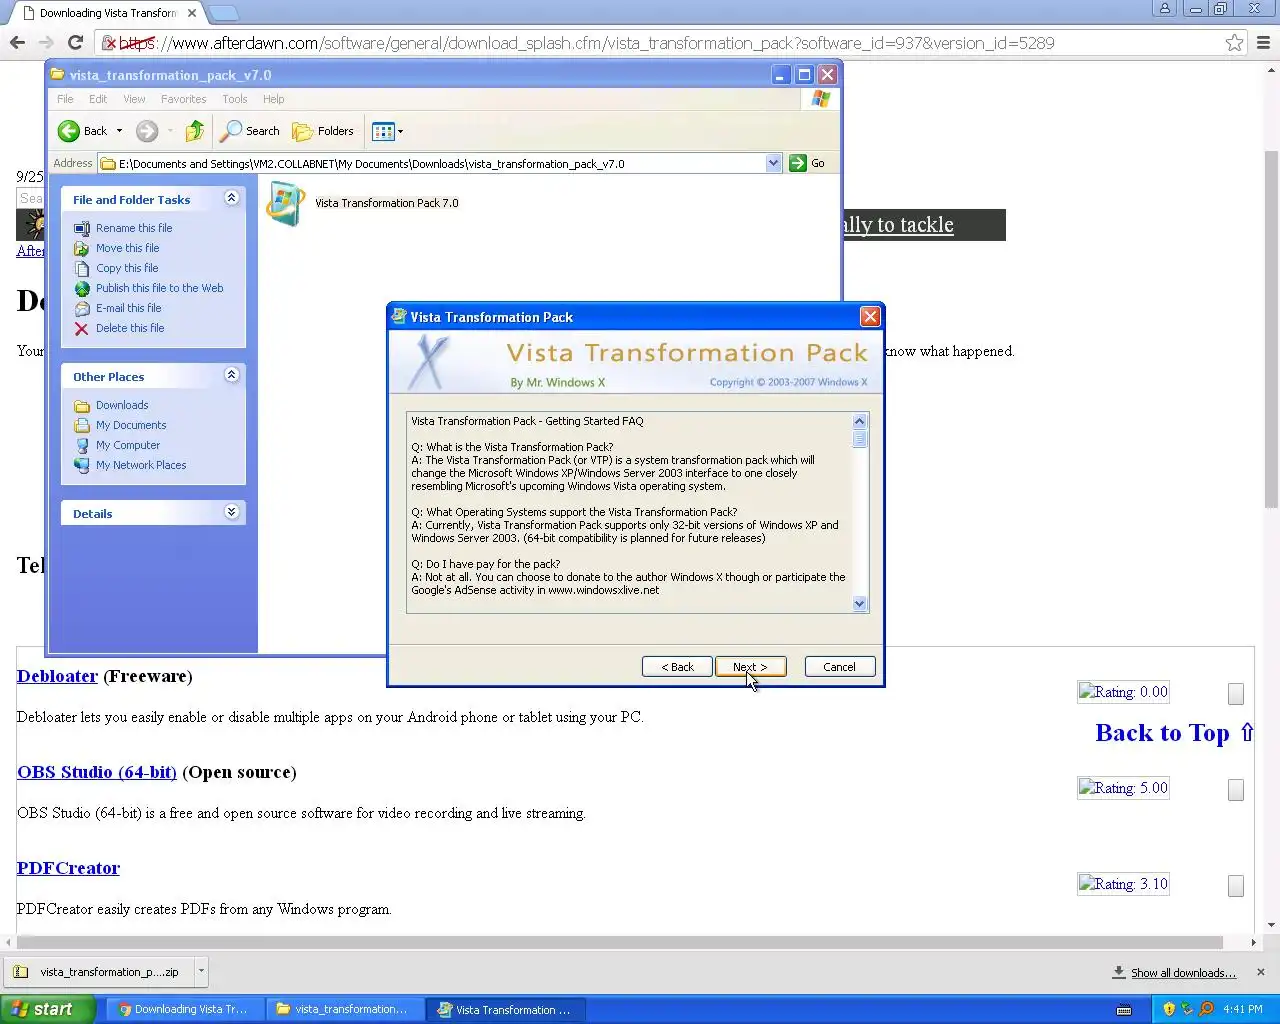Open the OBS Studio (64-bit) link
The image size is (1280, 1024).
point(97,772)
